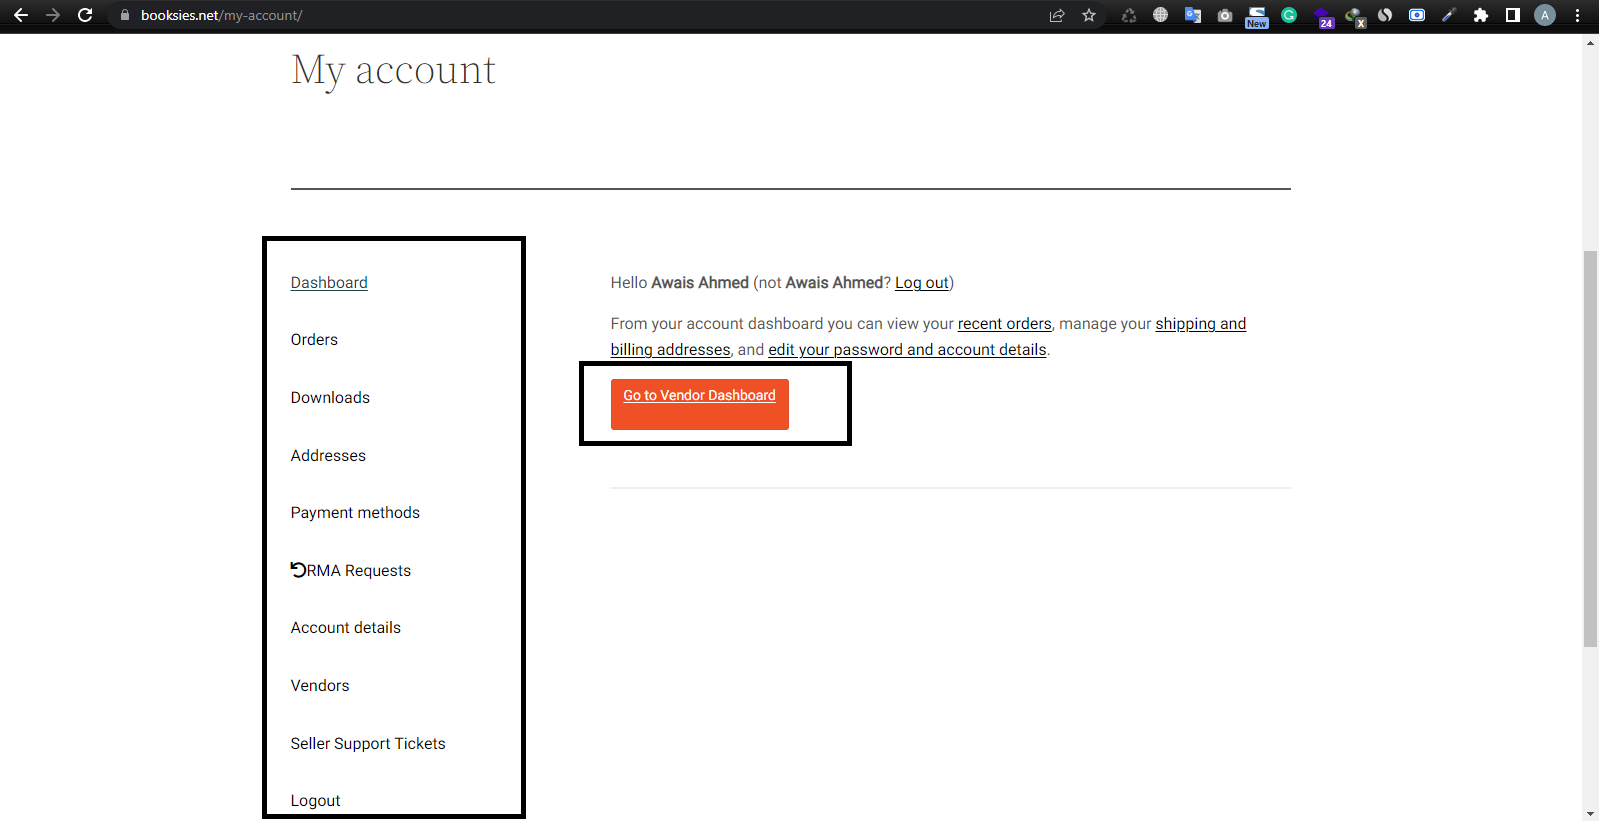Click the purple extension with 24 badge

1323,17
